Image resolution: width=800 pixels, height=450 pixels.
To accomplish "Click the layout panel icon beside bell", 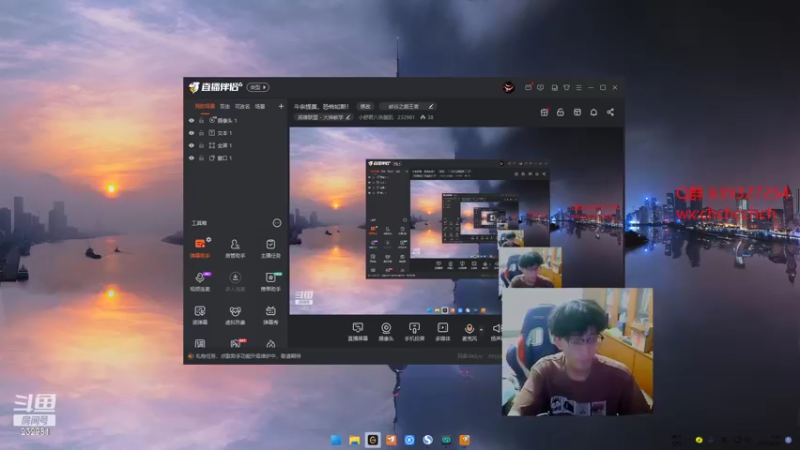I will [577, 112].
